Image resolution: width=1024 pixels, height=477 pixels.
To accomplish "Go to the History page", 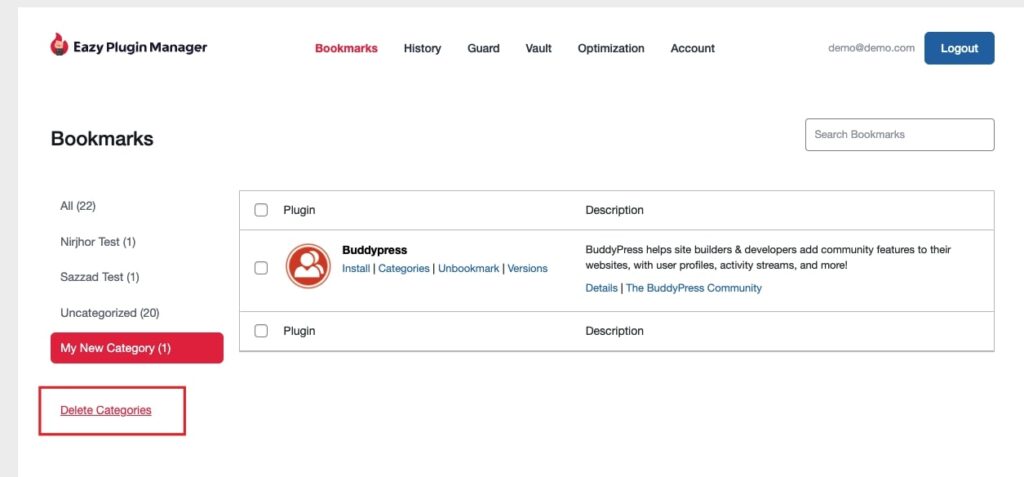I will point(423,48).
